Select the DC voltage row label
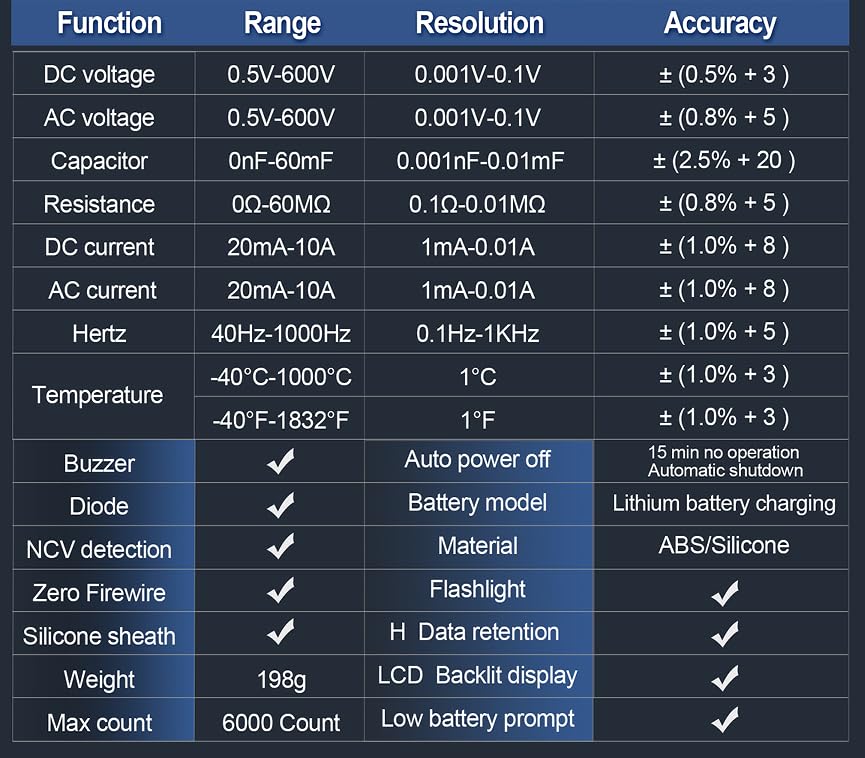 (x=100, y=74)
